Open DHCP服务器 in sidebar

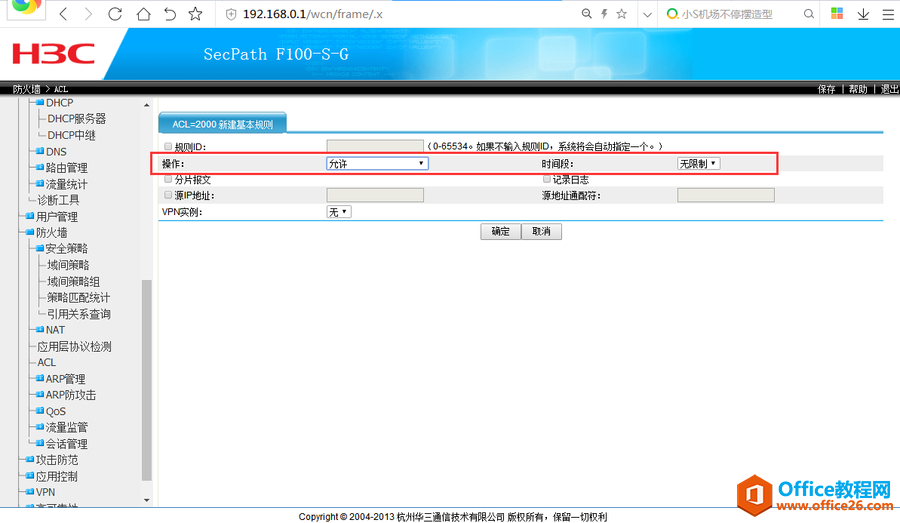pos(76,119)
